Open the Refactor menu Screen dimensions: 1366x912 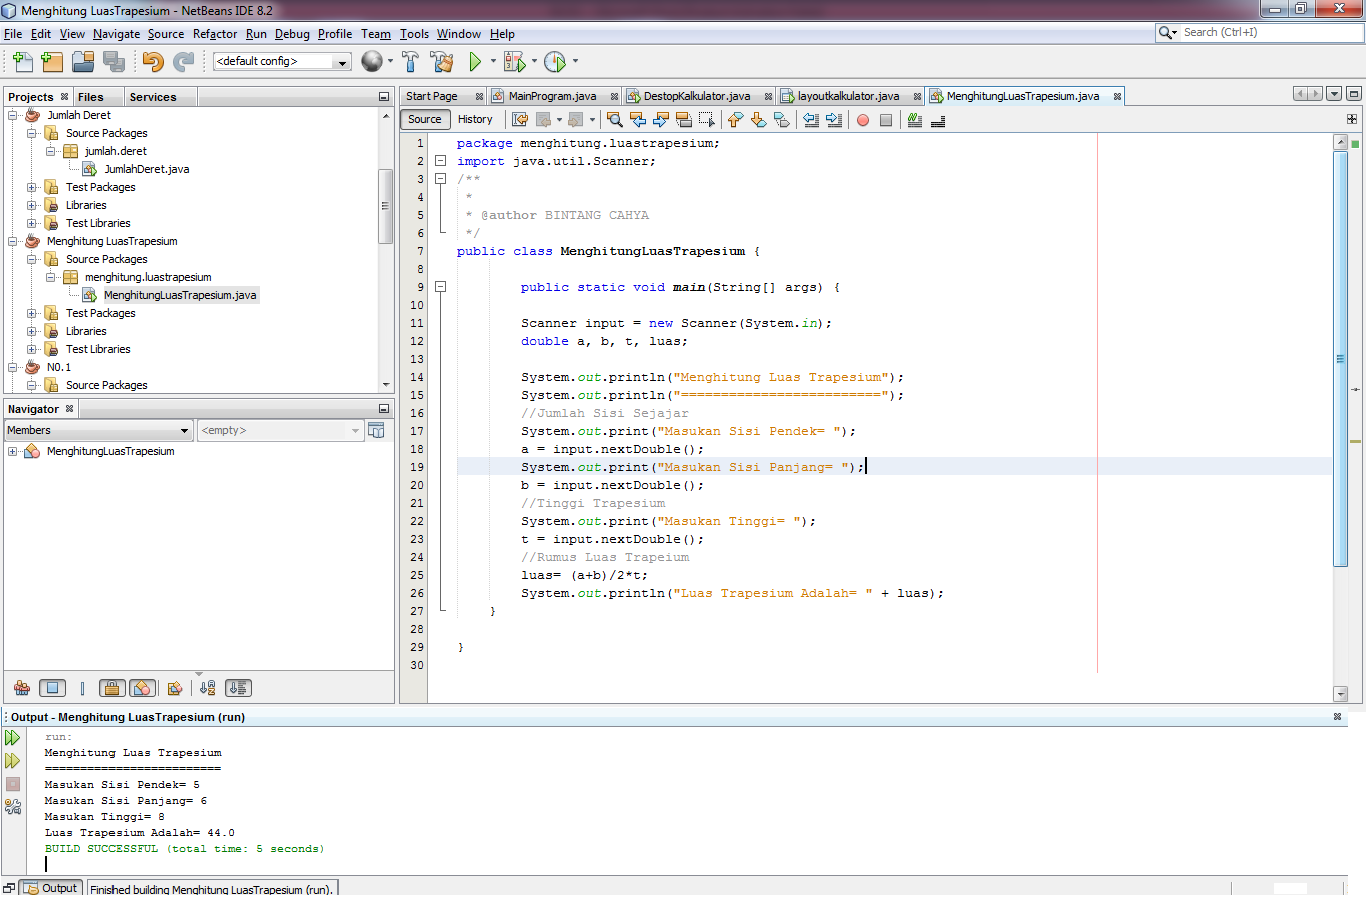(214, 33)
